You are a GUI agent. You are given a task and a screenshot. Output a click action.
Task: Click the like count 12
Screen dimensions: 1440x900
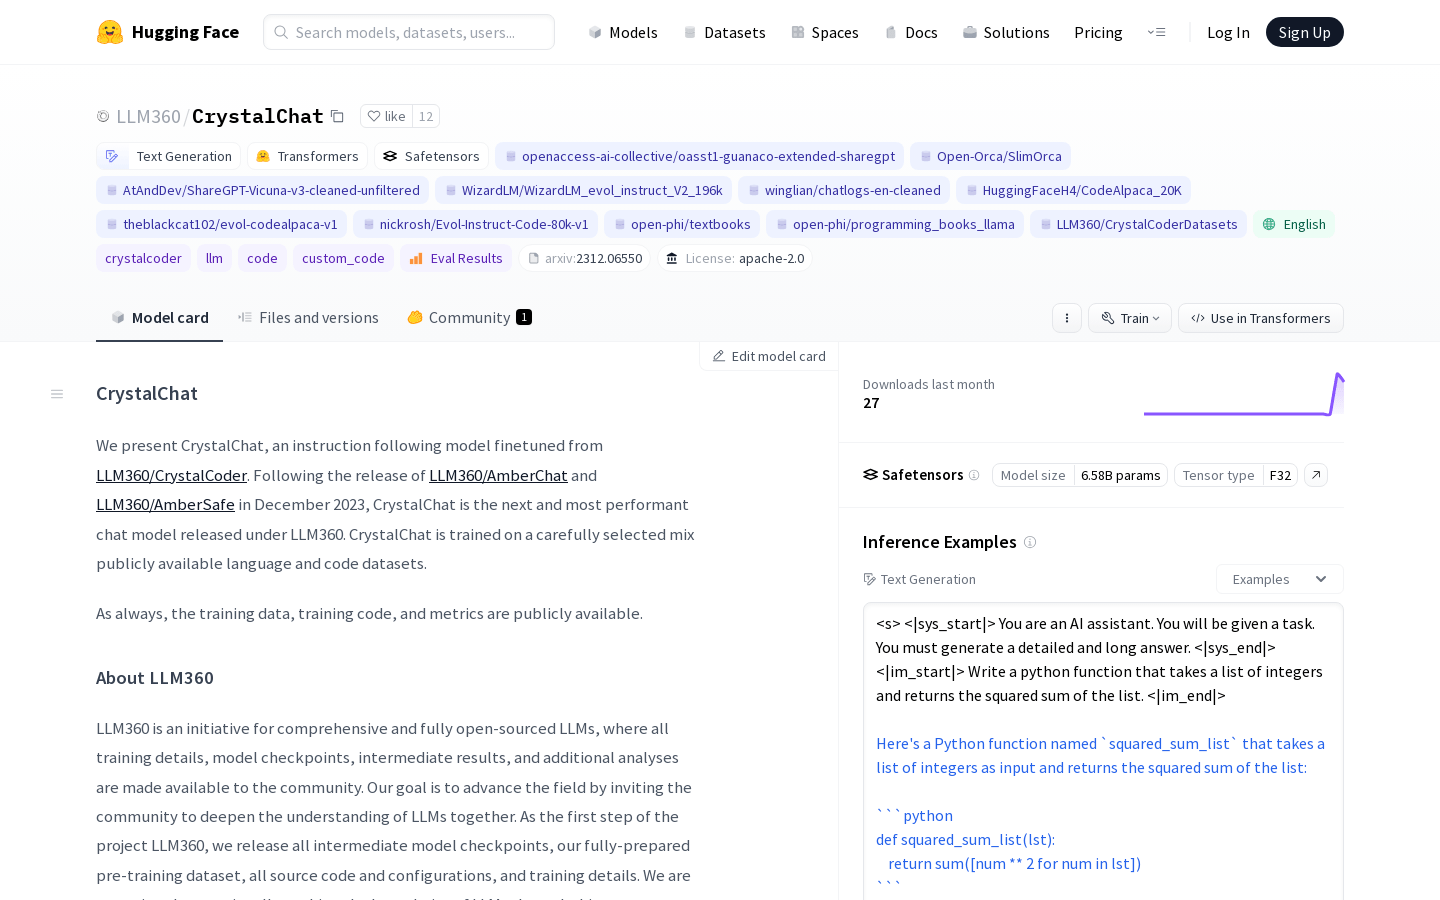426,116
